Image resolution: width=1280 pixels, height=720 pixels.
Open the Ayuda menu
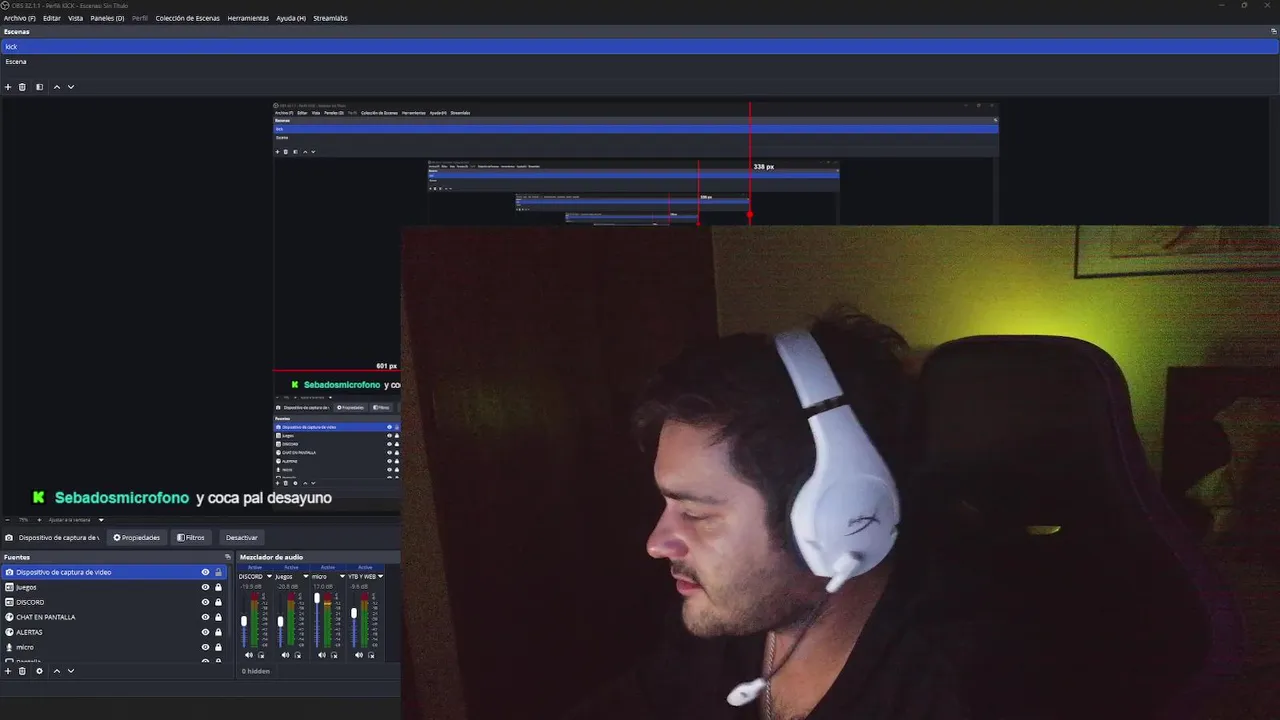291,18
